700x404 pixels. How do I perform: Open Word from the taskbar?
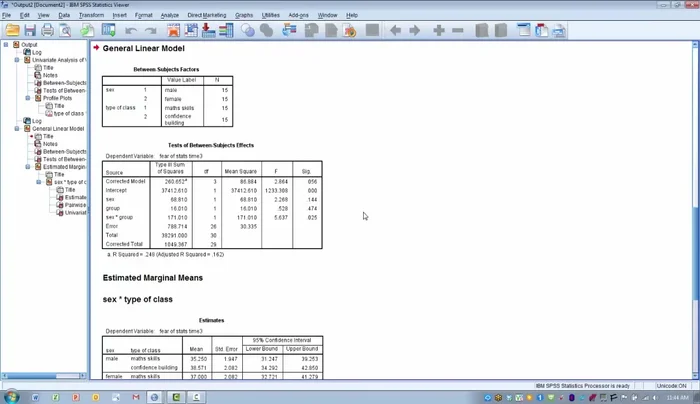coord(35,397)
